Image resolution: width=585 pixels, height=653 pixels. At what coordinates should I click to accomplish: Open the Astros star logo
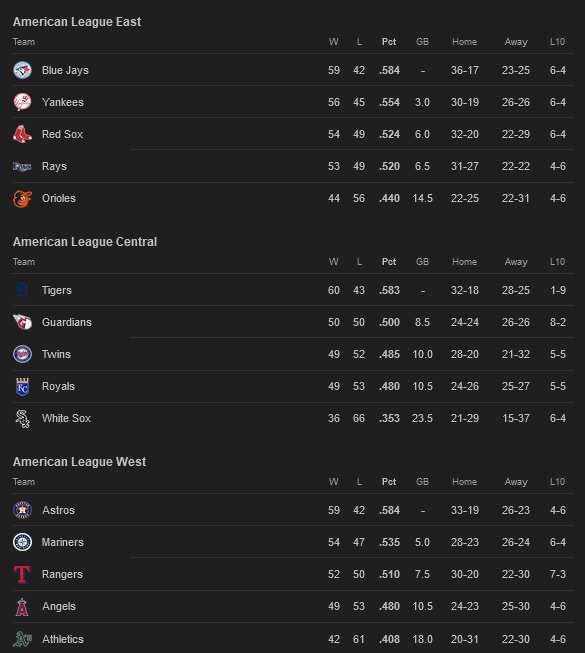click(22, 510)
